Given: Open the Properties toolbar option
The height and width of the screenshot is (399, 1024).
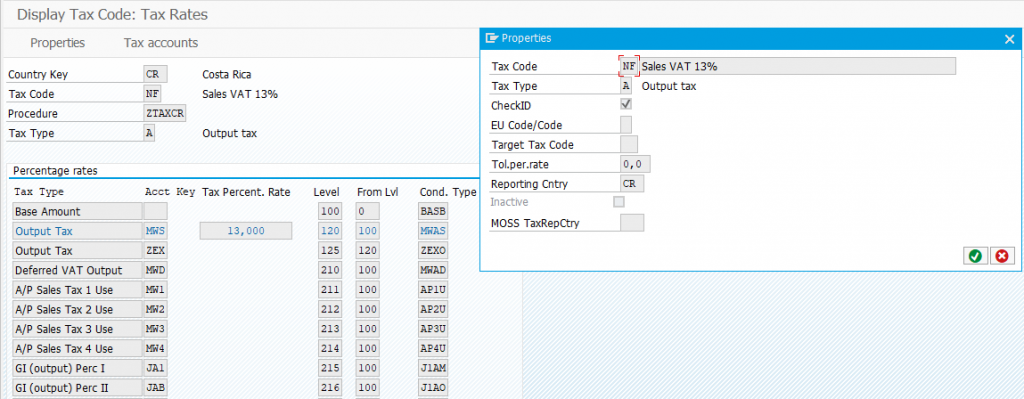Looking at the screenshot, I should (57, 43).
